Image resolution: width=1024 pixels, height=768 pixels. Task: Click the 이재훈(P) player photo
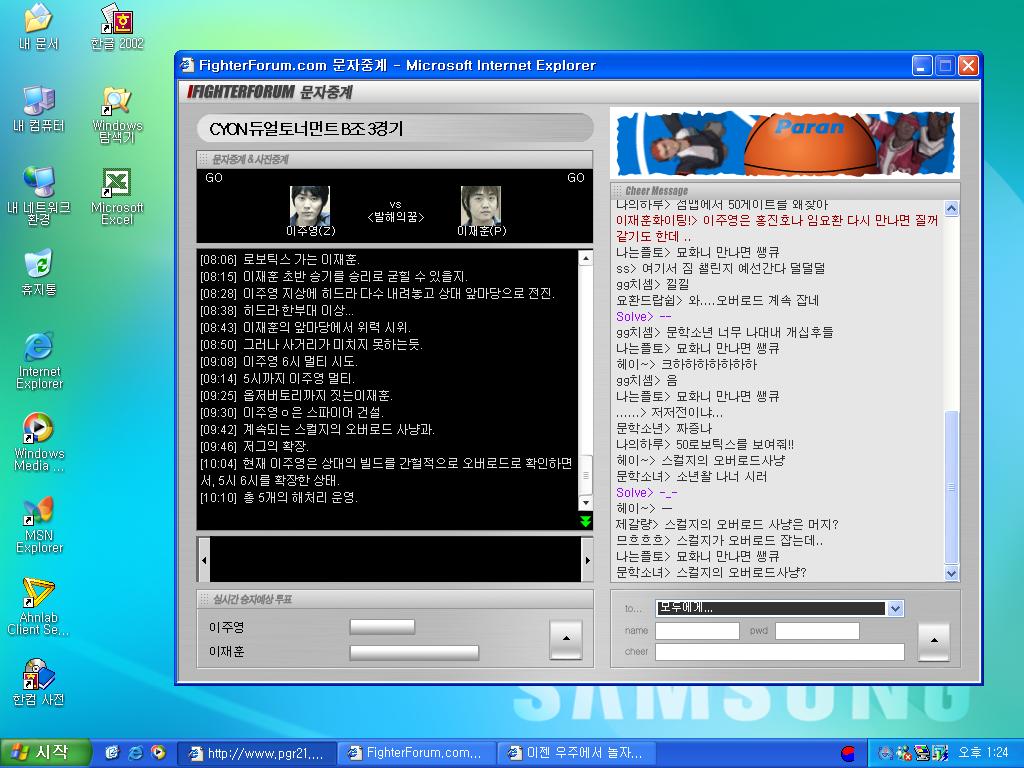tap(481, 206)
